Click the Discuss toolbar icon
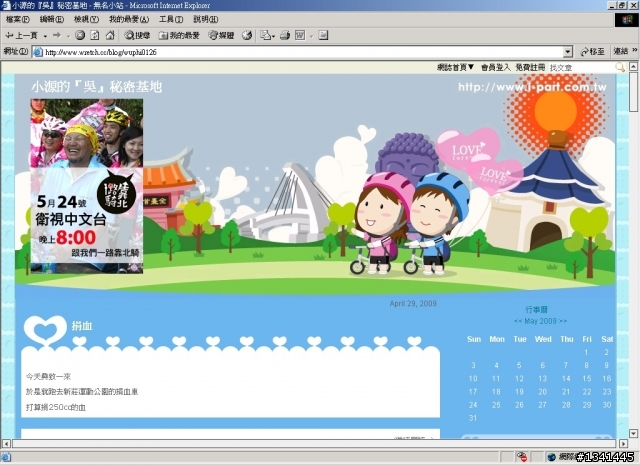The image size is (640, 465). click(x=323, y=36)
